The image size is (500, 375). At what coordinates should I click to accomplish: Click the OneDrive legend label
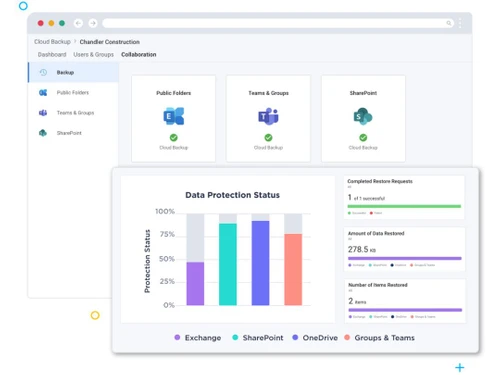pos(320,338)
